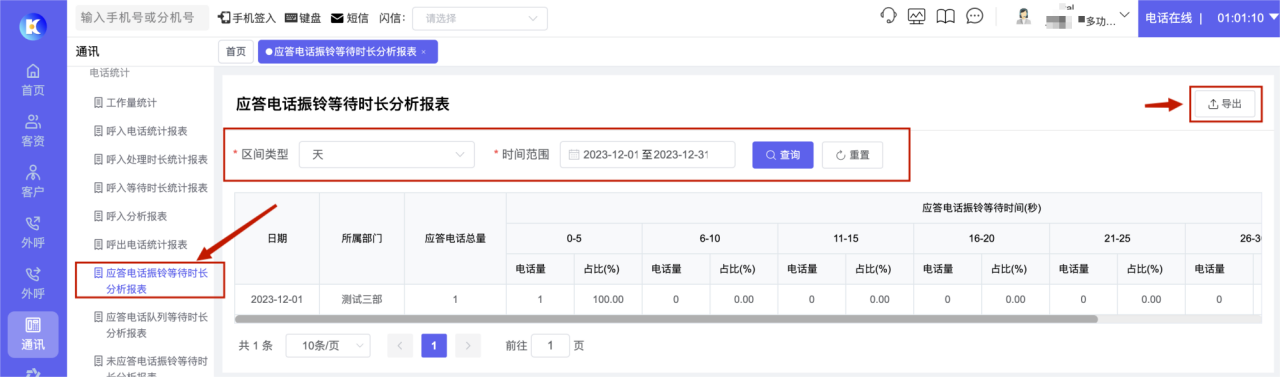The width and height of the screenshot is (1280, 377).
Task: Open the 客资 sidebar section
Action: [33, 130]
